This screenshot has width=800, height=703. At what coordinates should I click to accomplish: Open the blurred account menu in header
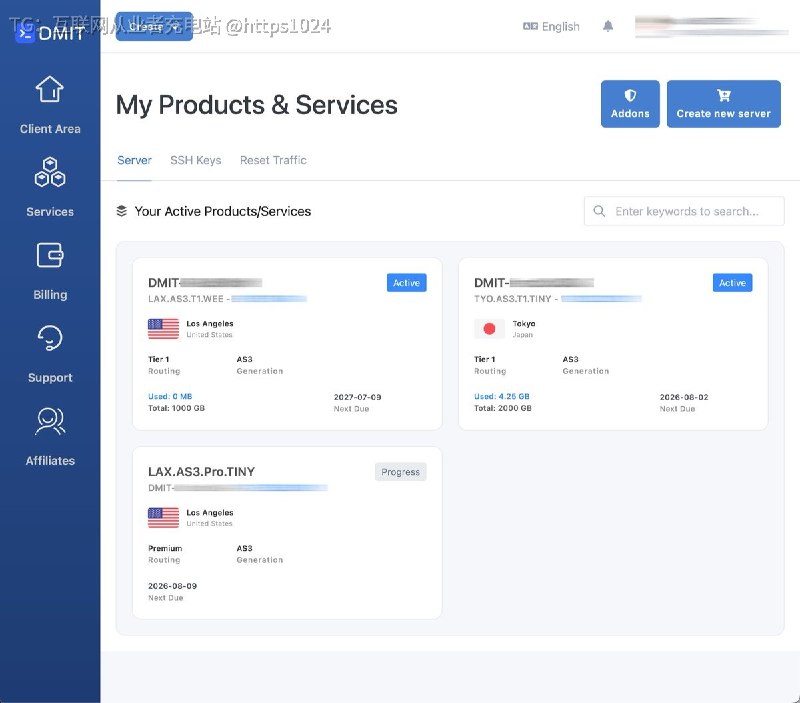711,26
